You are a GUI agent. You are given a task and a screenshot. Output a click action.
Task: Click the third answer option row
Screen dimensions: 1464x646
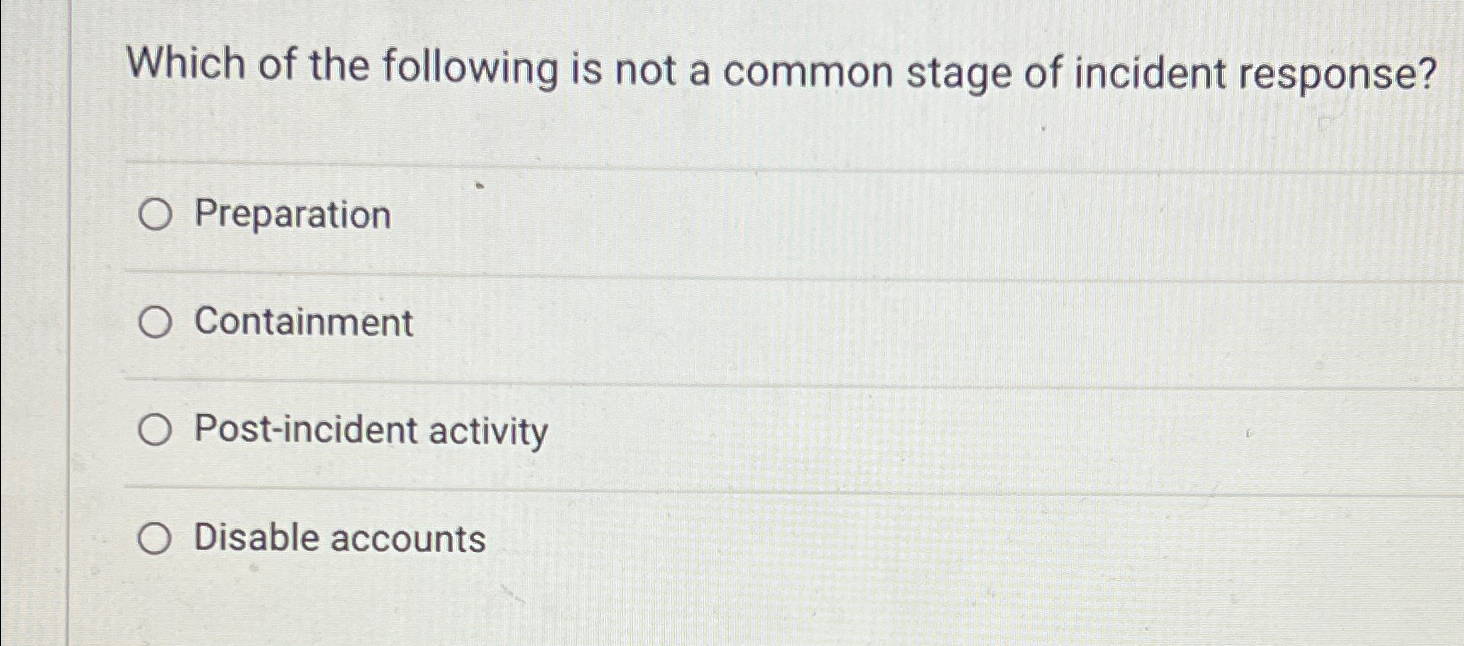point(700,430)
